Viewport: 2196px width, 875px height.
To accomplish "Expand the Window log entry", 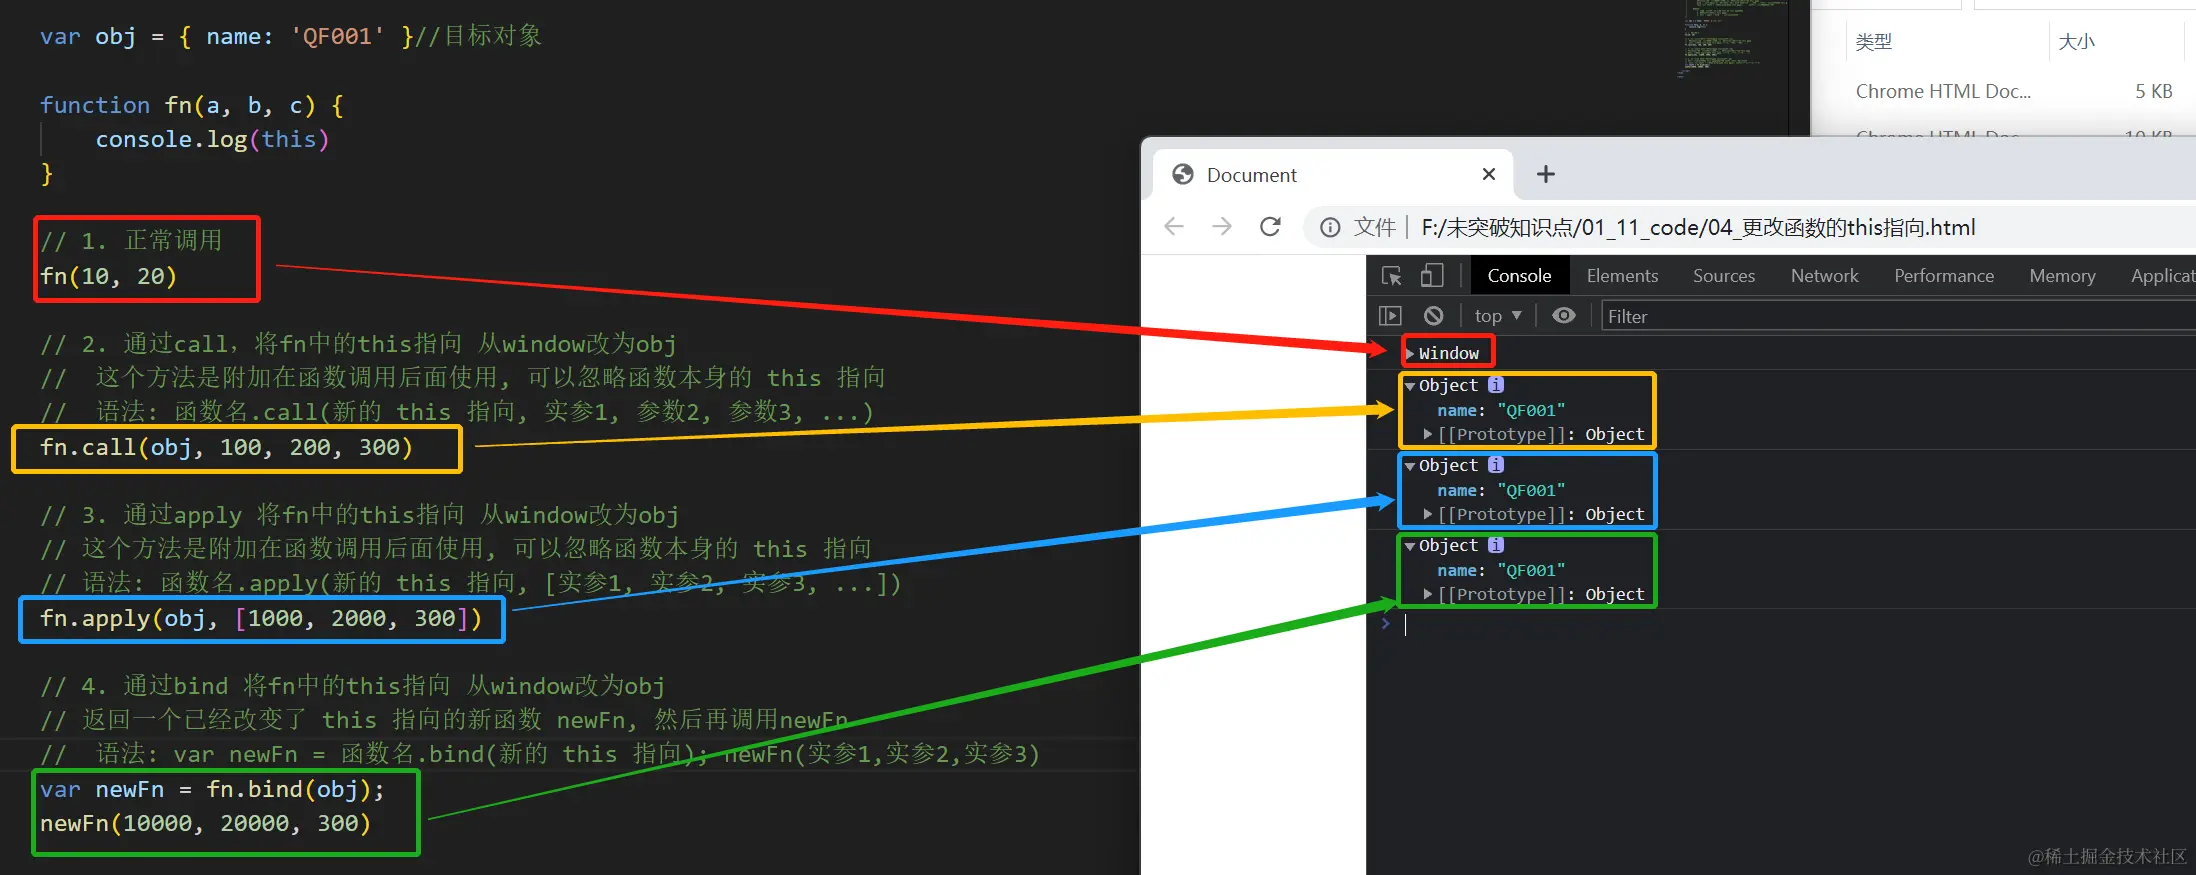I will [1410, 353].
